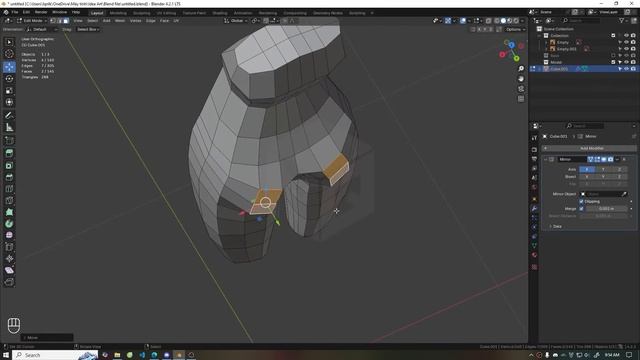
Task: Switch perspective/orthographic view icon
Action: [x=521, y=99]
